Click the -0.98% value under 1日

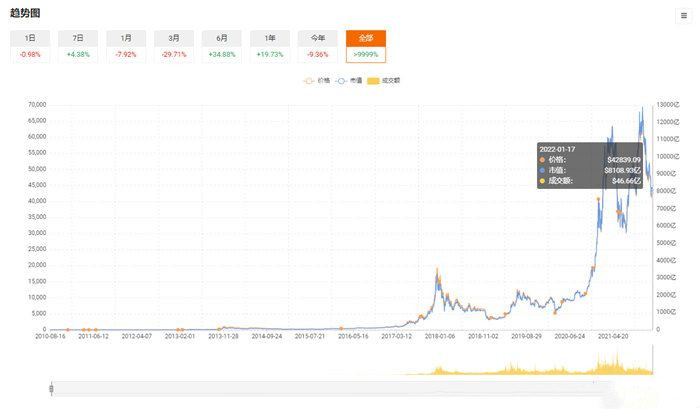click(x=30, y=54)
